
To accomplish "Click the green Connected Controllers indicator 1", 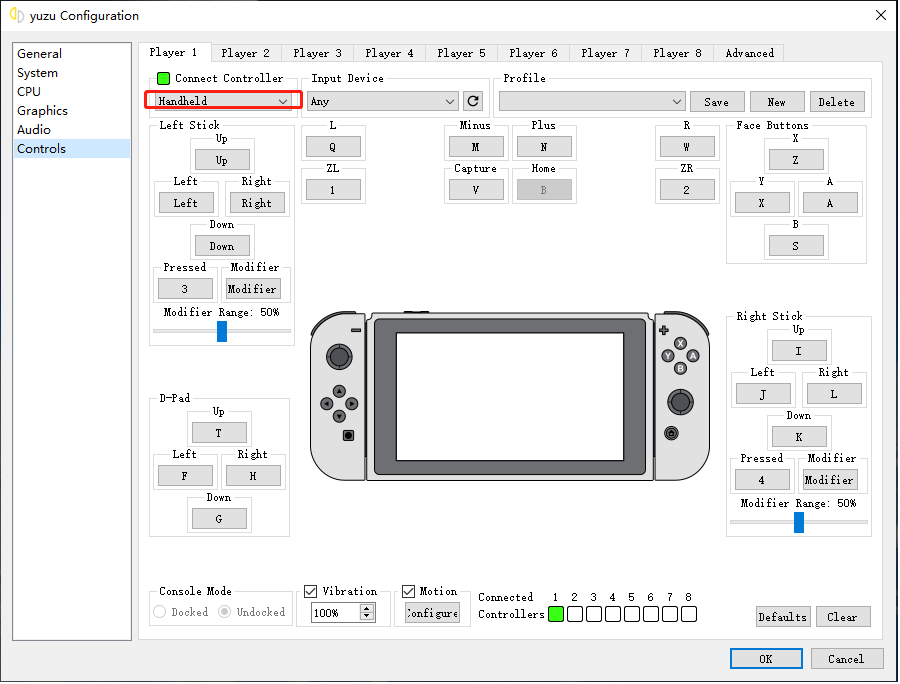I will point(556,614).
